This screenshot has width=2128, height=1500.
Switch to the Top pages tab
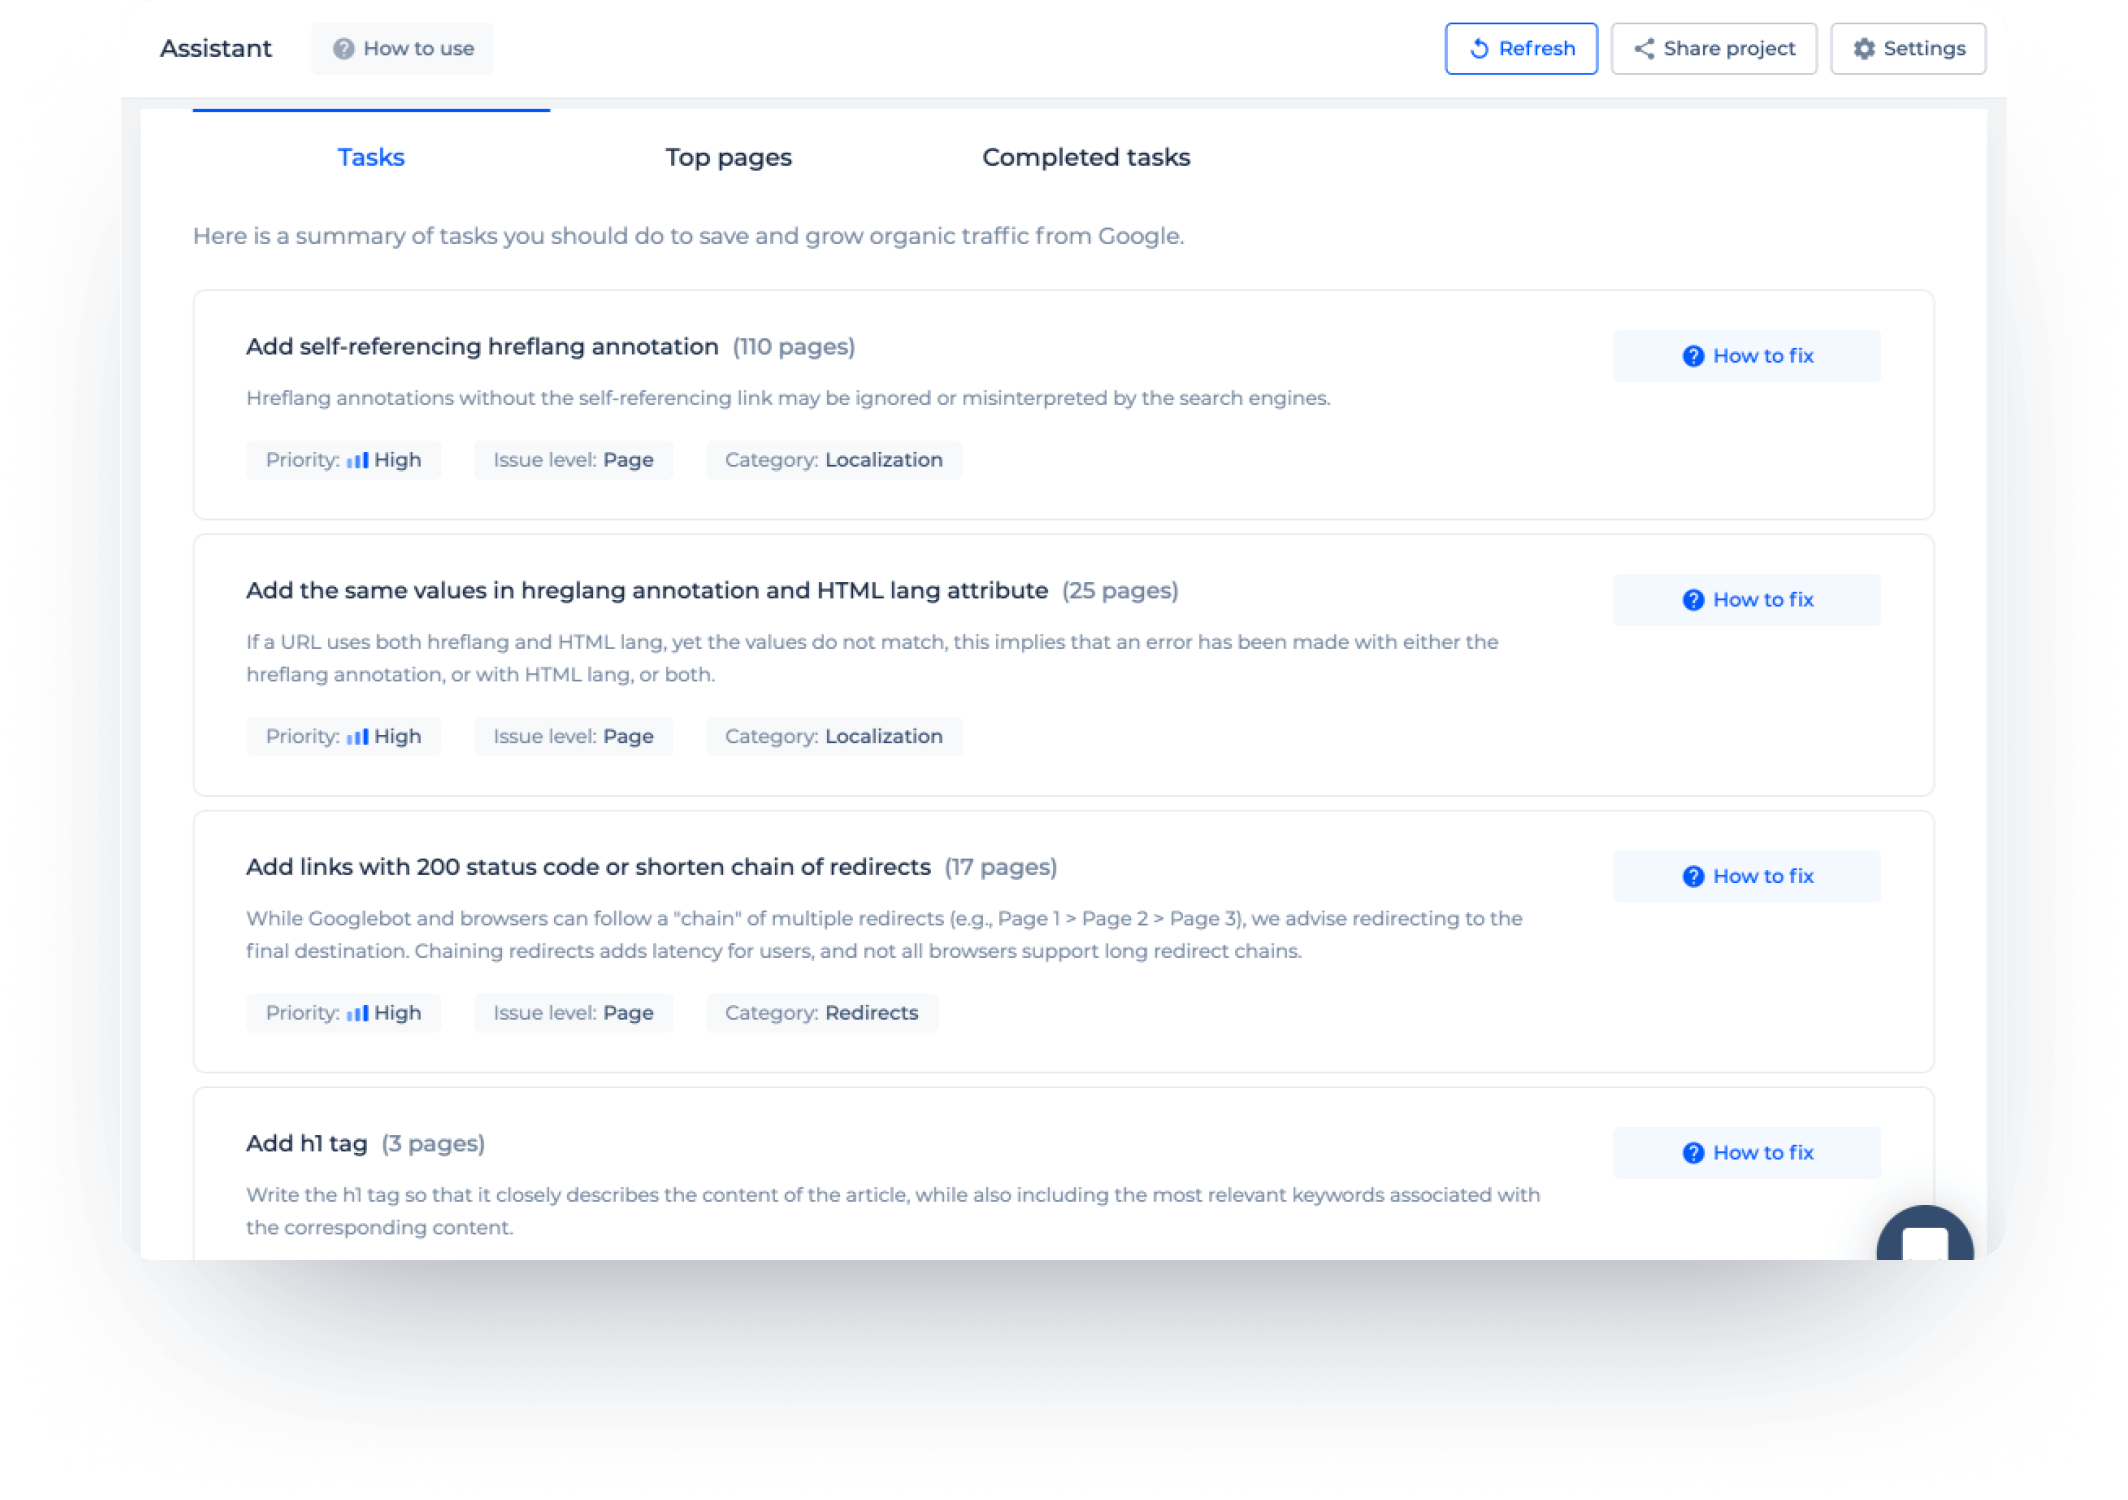click(x=727, y=156)
